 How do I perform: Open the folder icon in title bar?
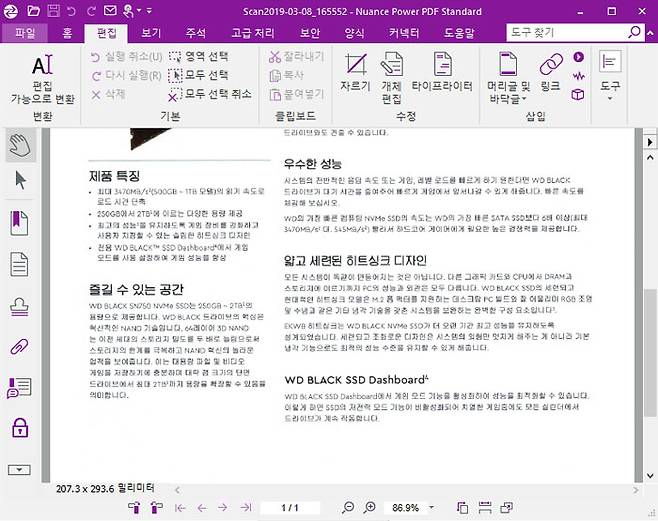click(34, 10)
